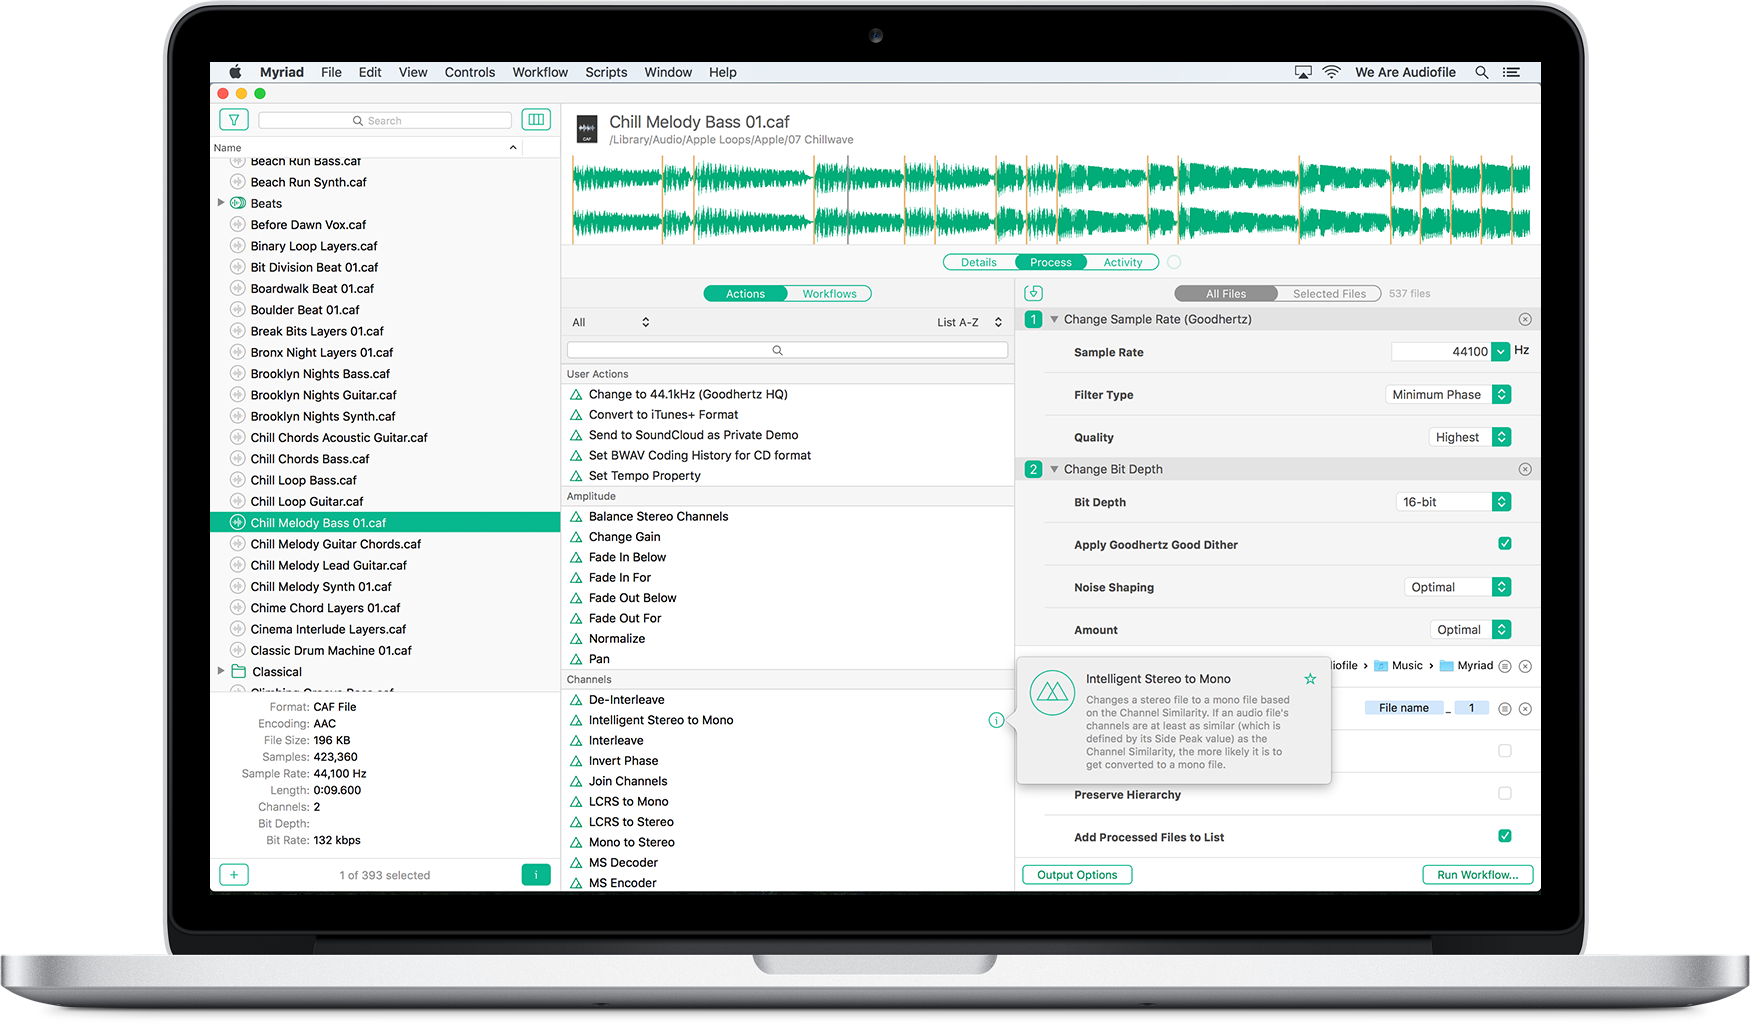
Task: Click the circular options icon beside File name tokens
Action: [1505, 709]
